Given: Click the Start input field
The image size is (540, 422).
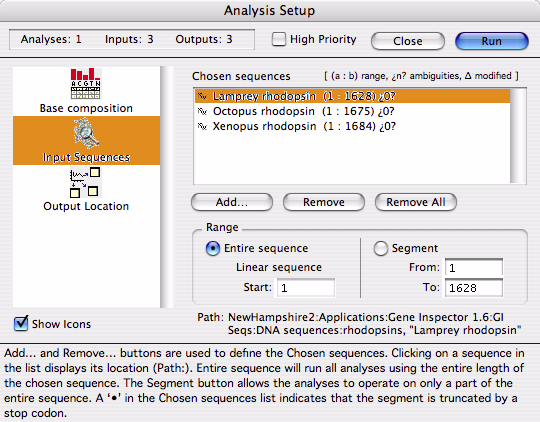Looking at the screenshot, I should 305,288.
